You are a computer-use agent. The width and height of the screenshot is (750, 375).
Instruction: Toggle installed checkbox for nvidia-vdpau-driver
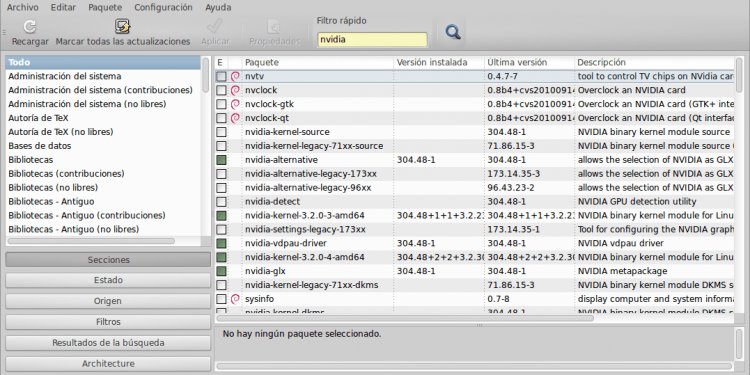[221, 243]
